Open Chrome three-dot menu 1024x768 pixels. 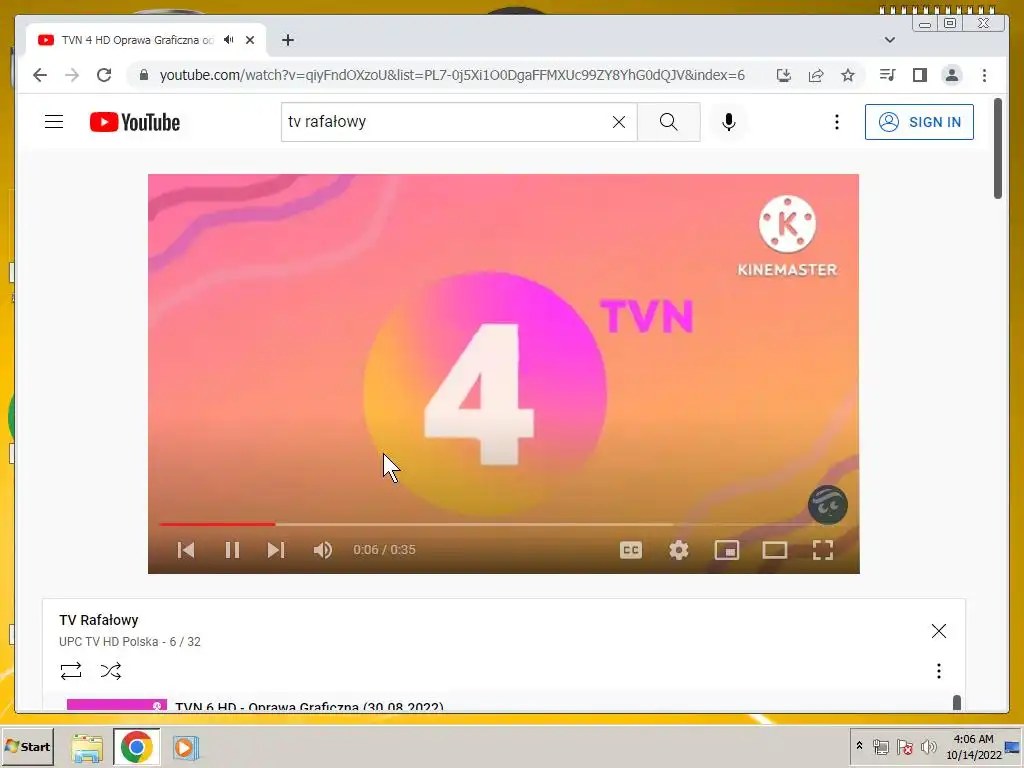tap(984, 75)
